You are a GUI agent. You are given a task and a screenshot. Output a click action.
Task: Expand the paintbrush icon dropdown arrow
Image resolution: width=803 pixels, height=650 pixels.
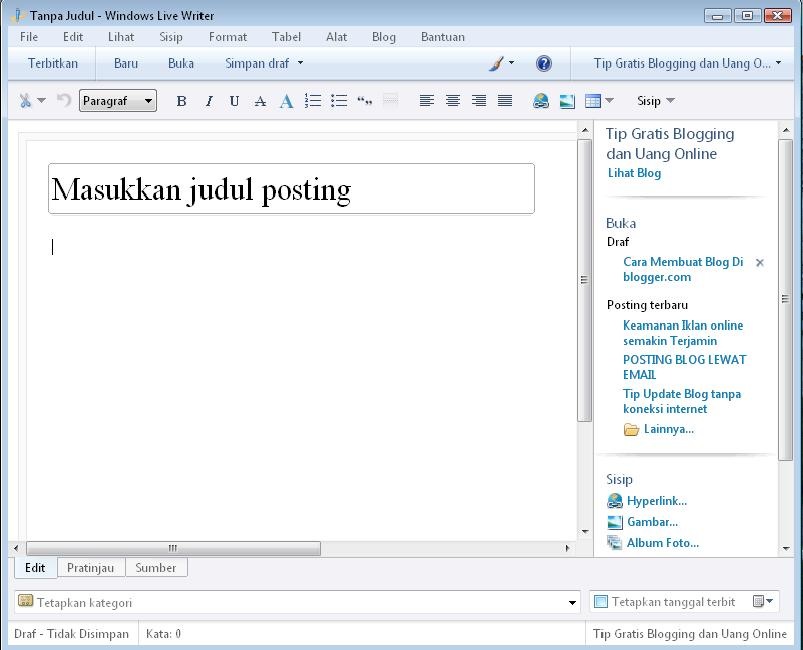click(511, 63)
